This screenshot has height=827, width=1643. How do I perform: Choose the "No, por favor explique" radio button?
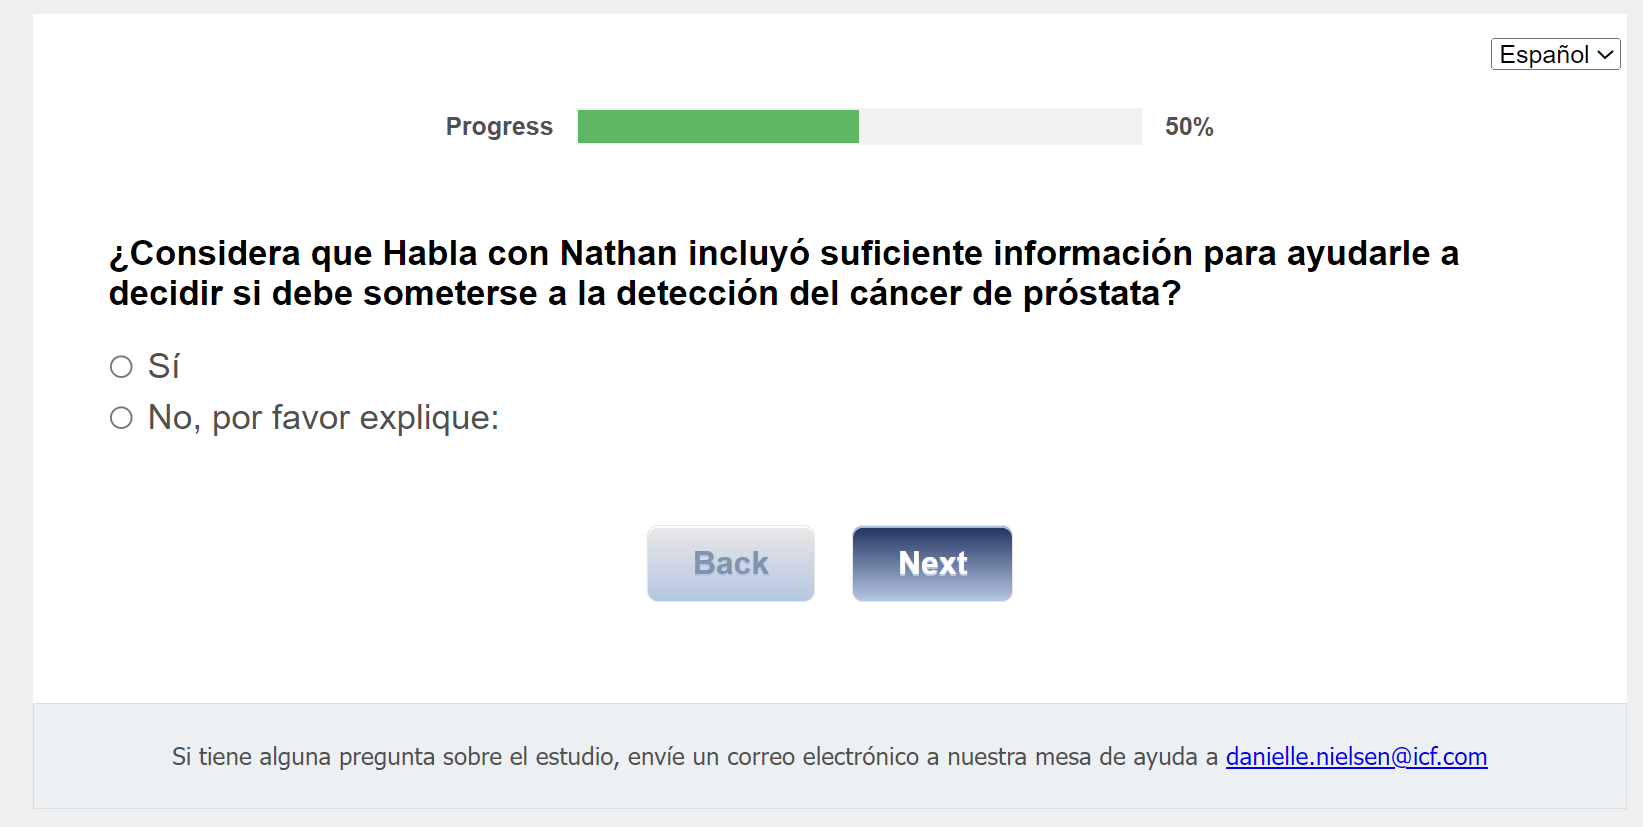121,418
